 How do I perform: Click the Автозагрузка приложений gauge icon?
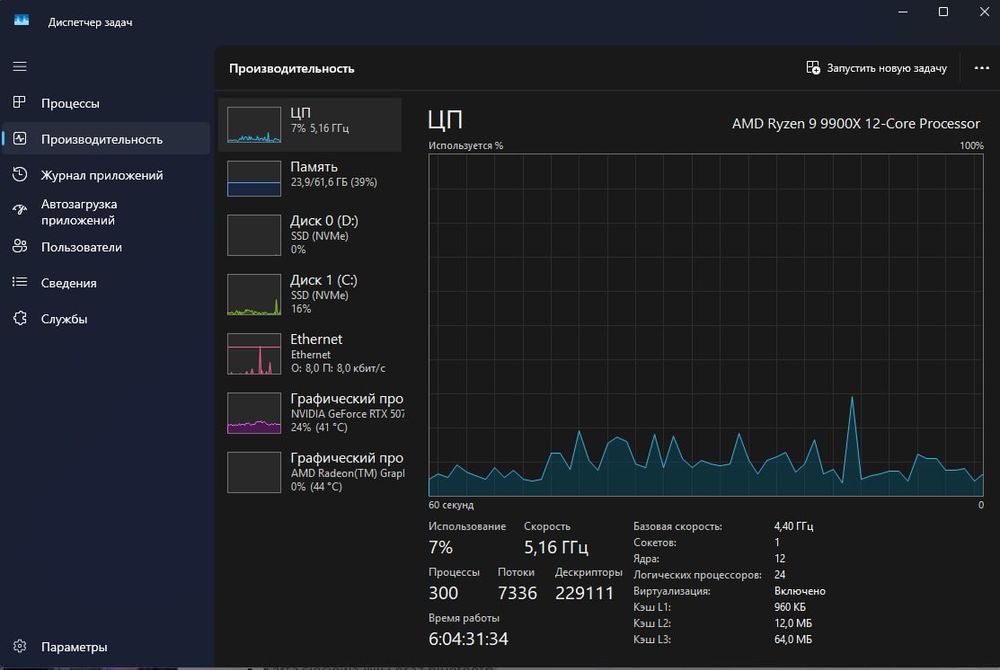click(x=20, y=210)
